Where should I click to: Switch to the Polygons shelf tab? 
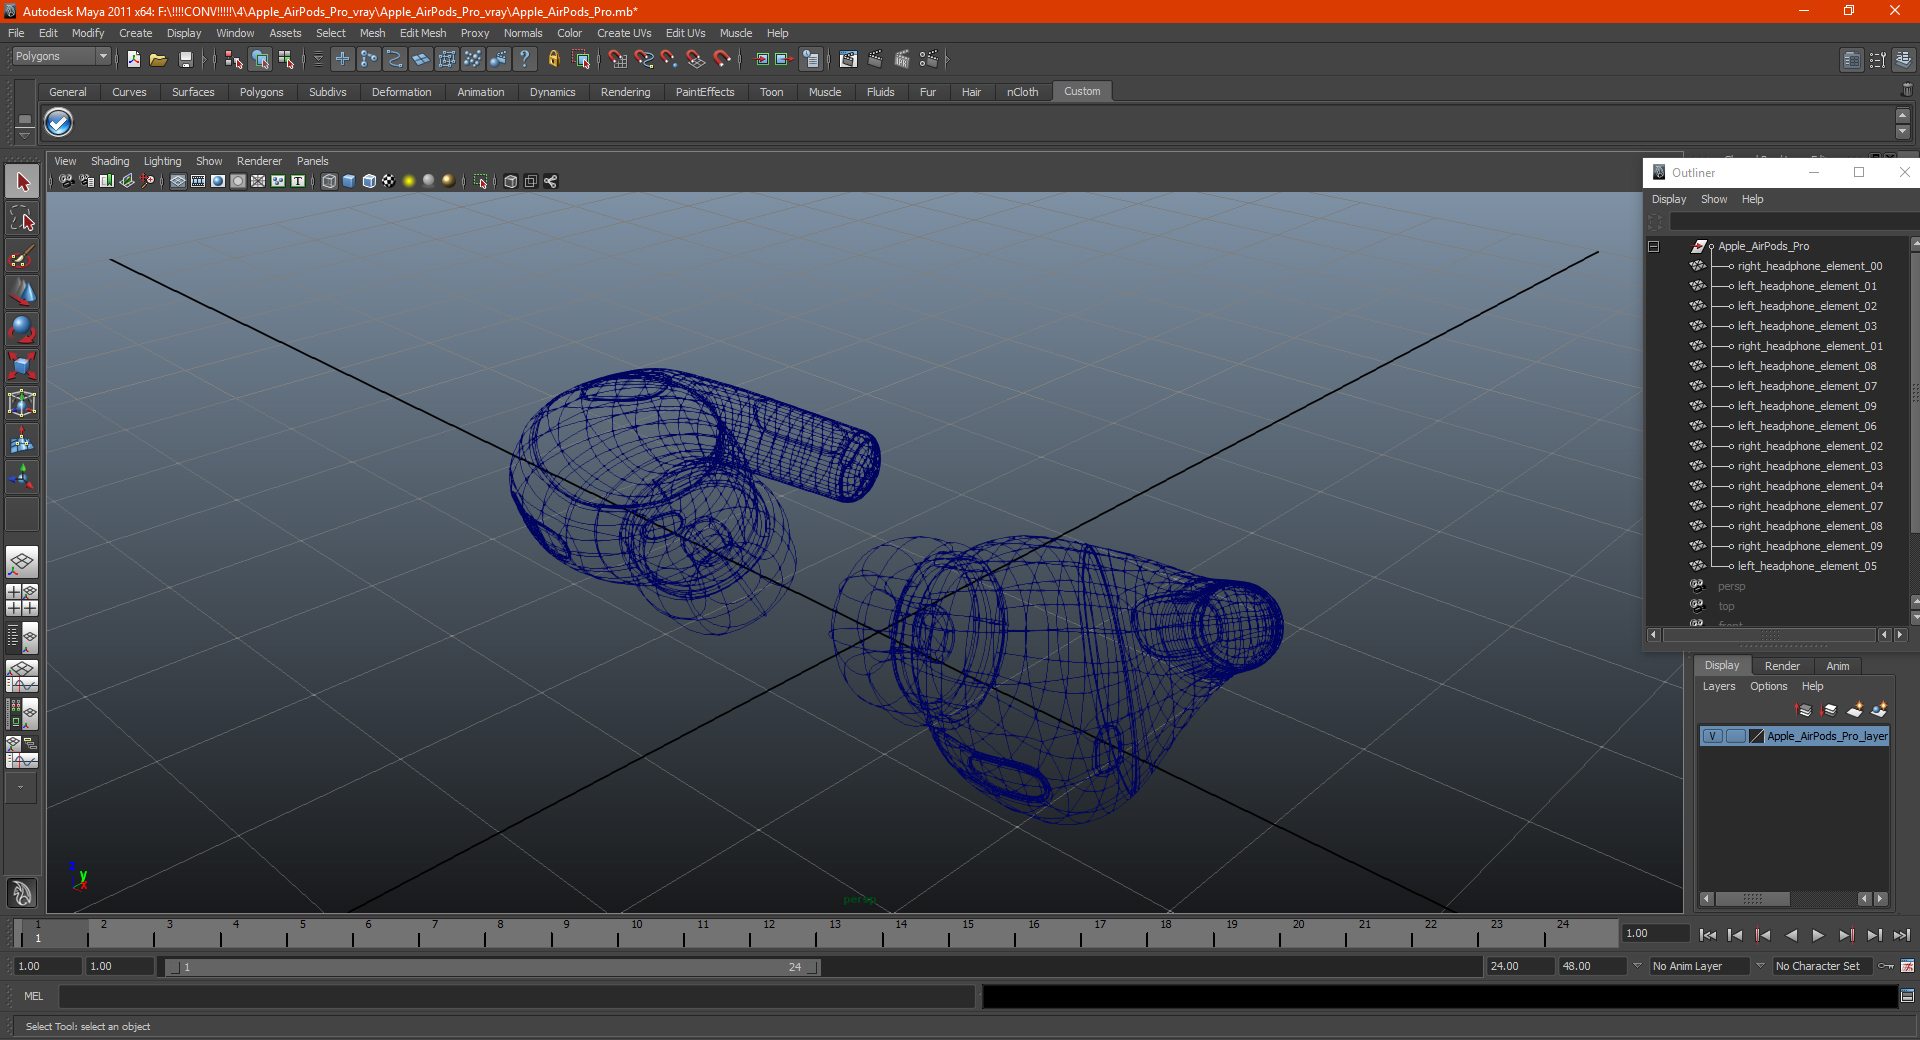[261, 92]
